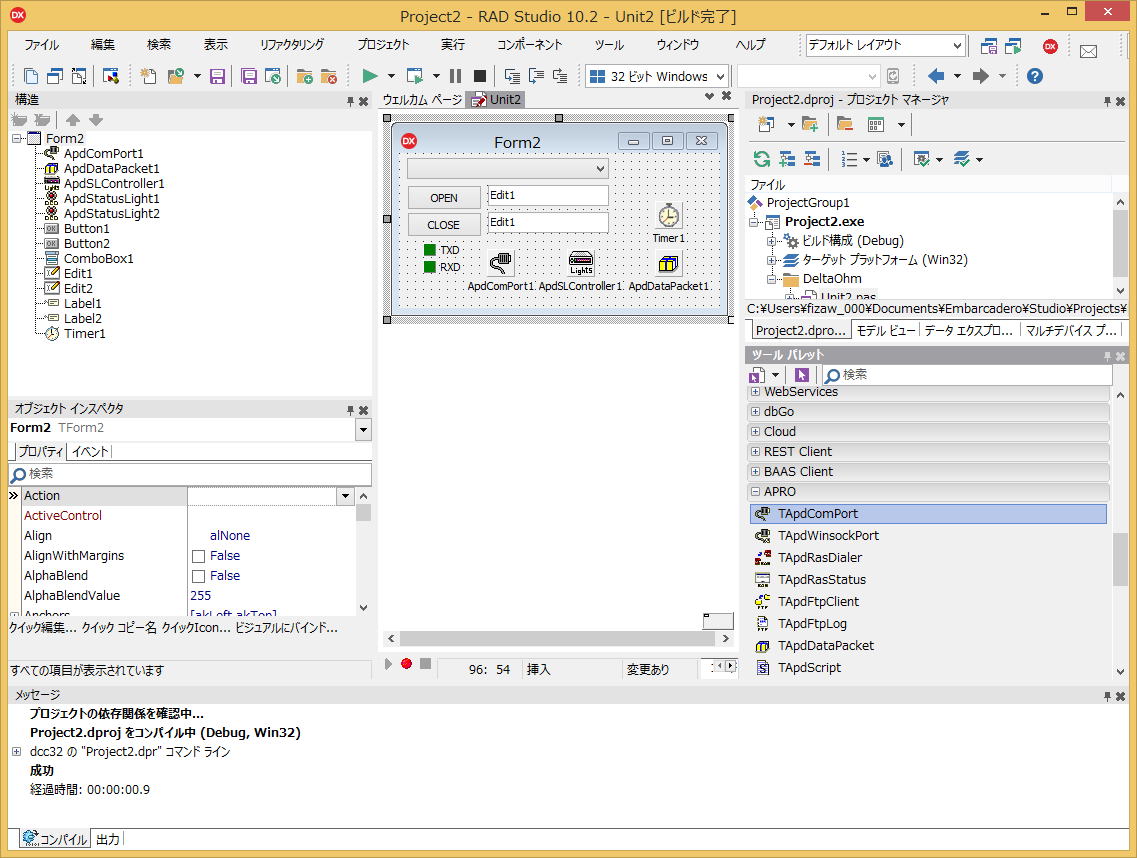
Task: Click the RXD status light
Action: click(x=429, y=267)
